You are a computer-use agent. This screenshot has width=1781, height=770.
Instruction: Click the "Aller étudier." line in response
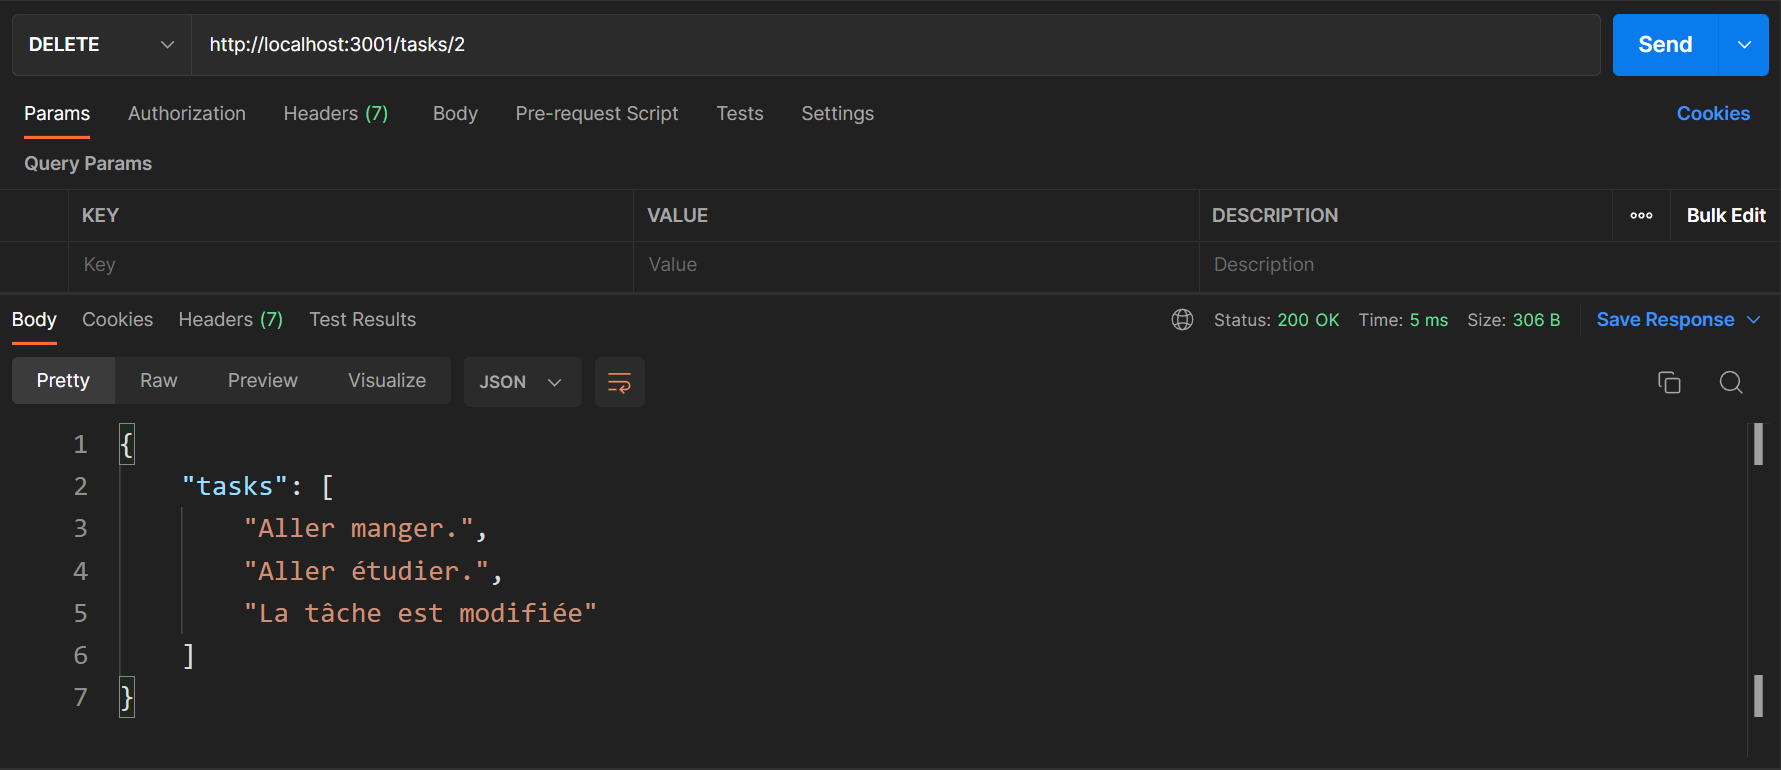coord(373,571)
